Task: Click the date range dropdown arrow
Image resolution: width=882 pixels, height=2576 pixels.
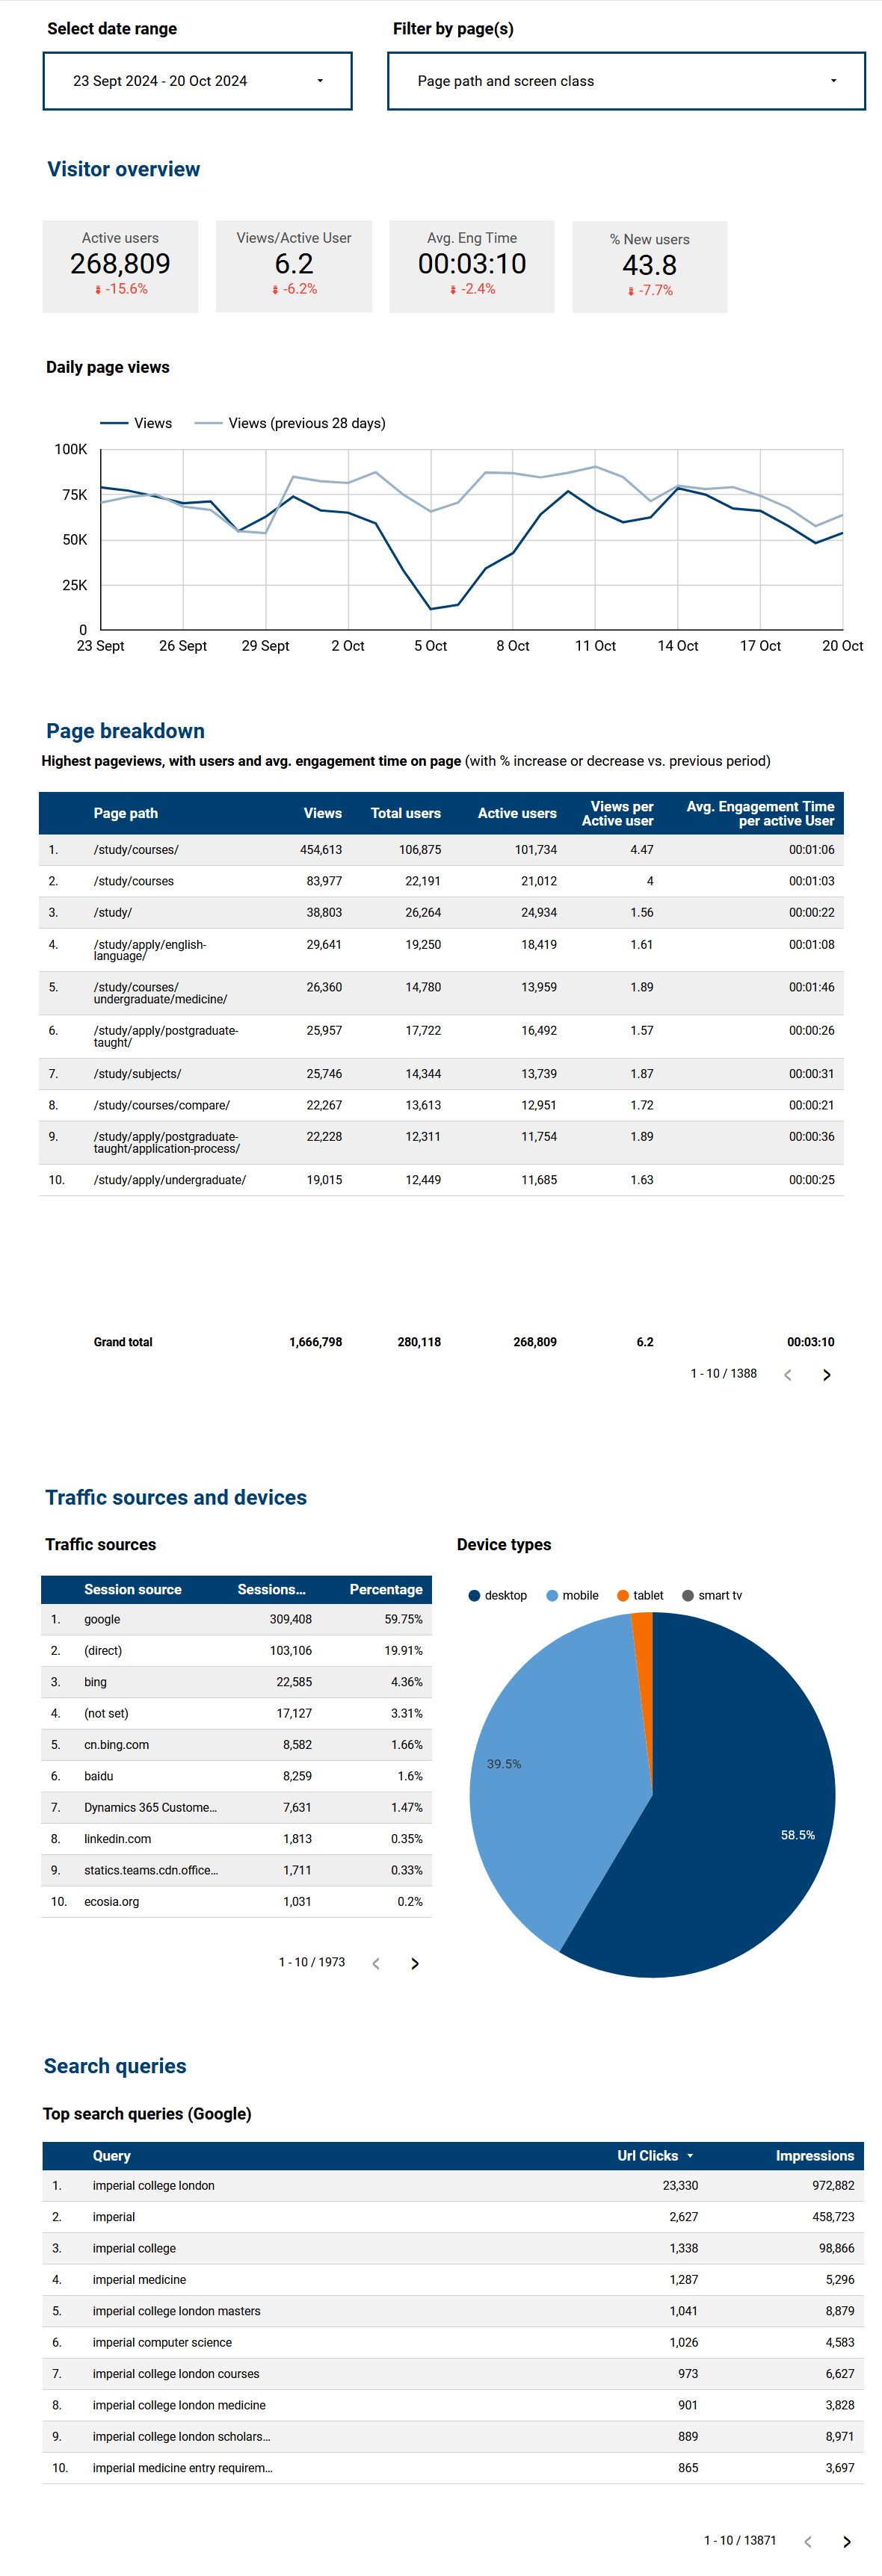Action: pos(320,81)
